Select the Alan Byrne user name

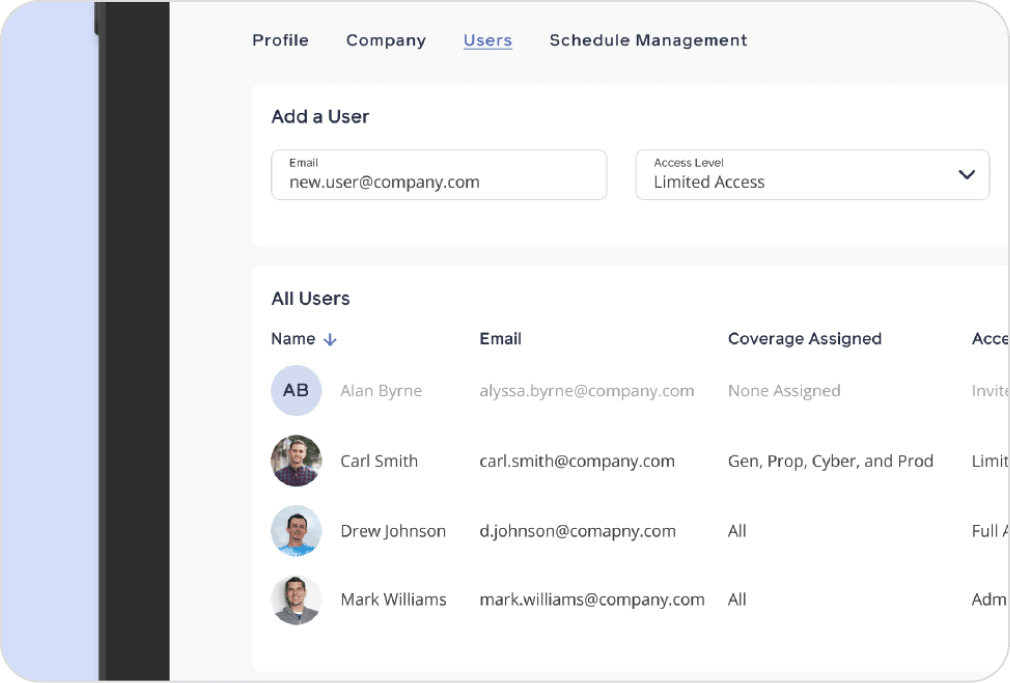[381, 391]
